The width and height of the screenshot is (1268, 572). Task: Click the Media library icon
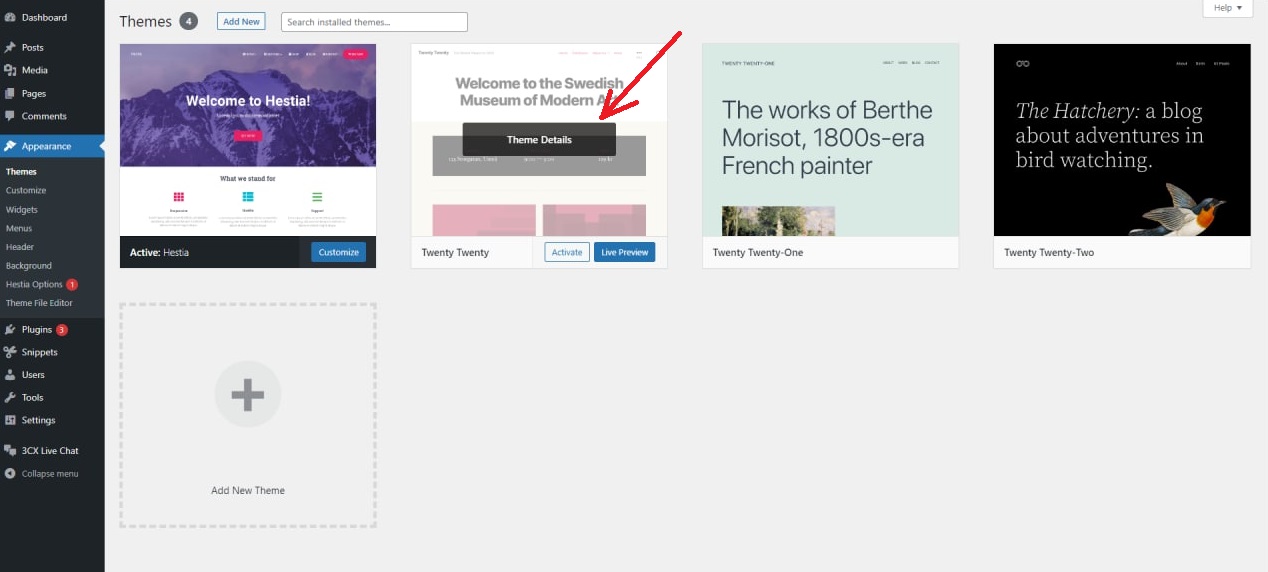tap(10, 70)
